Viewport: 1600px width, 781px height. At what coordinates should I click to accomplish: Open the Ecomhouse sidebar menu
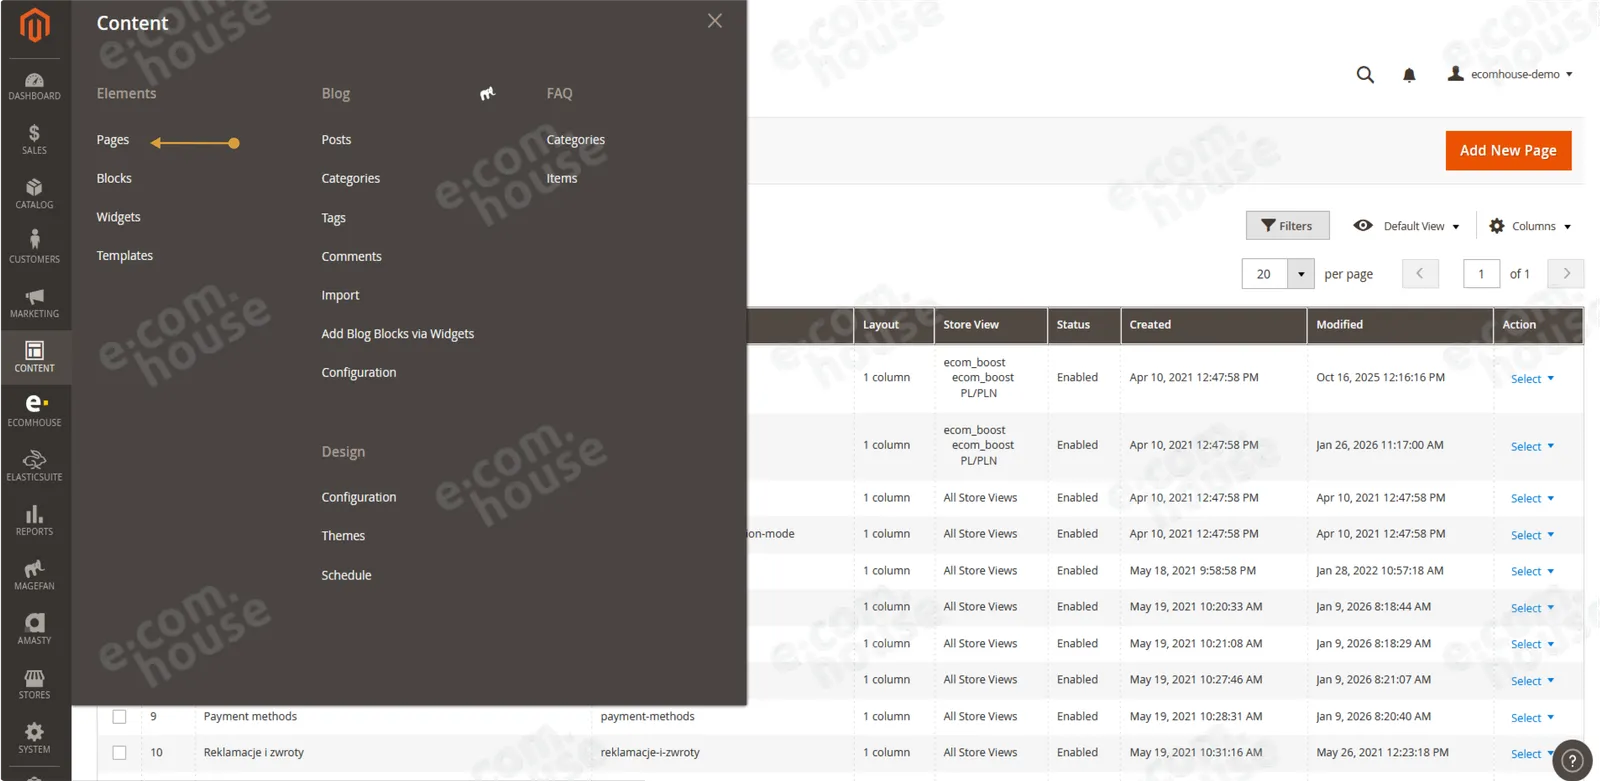35,411
